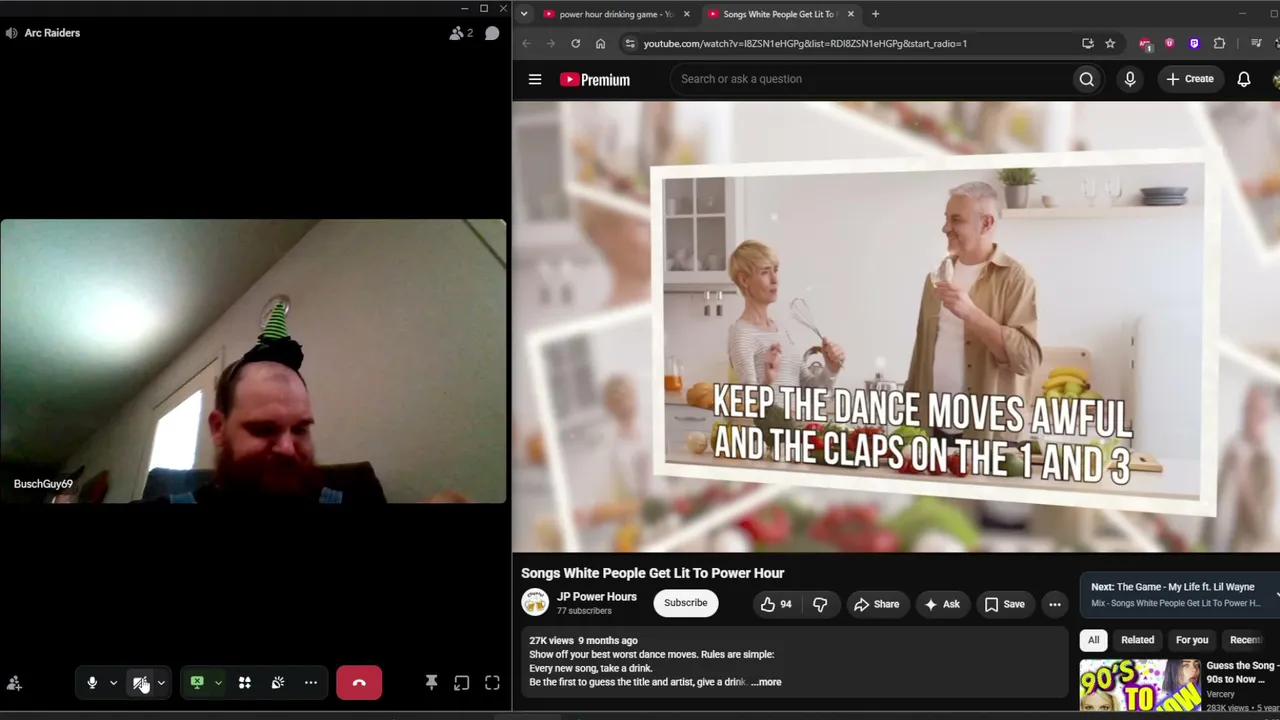Open the media controls toolbar icon

(1256, 44)
